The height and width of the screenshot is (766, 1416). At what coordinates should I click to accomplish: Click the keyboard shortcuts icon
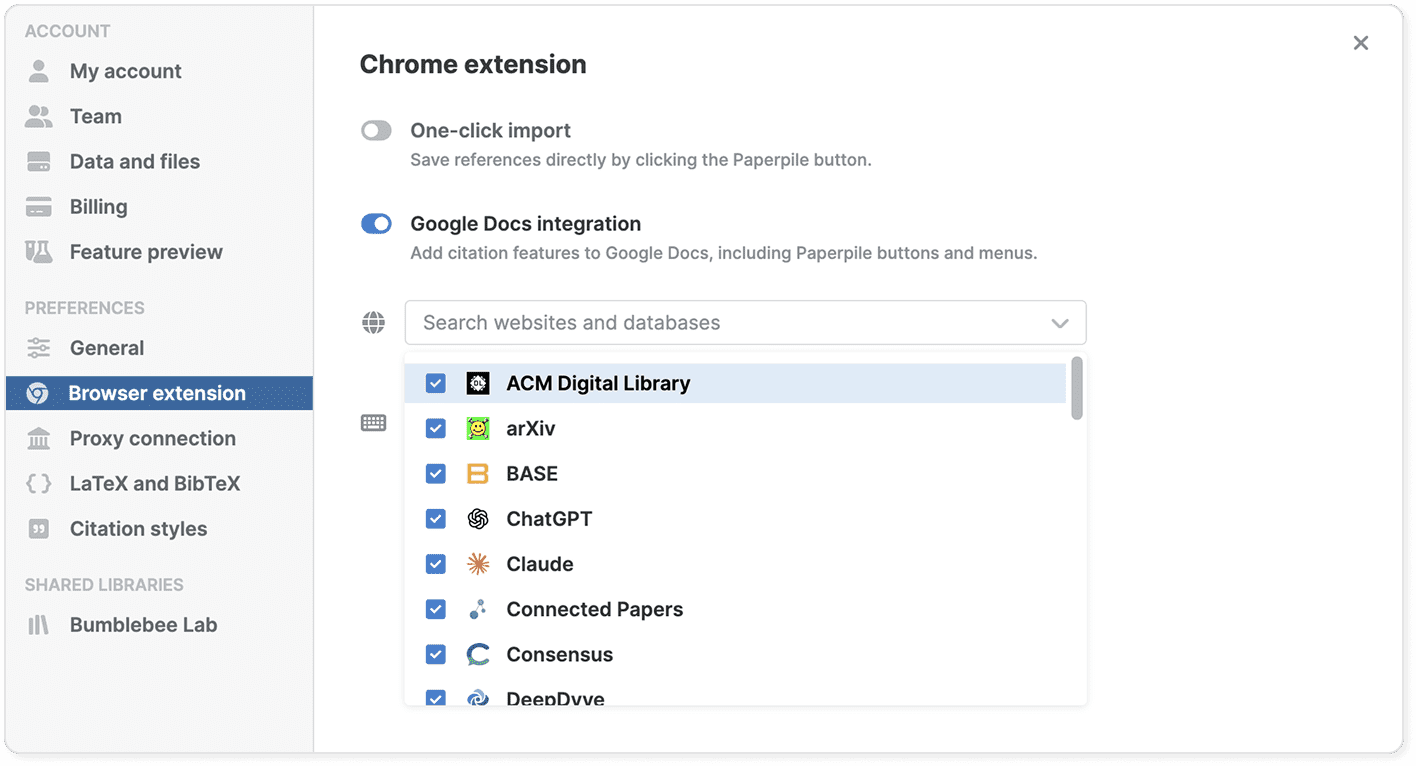point(373,423)
